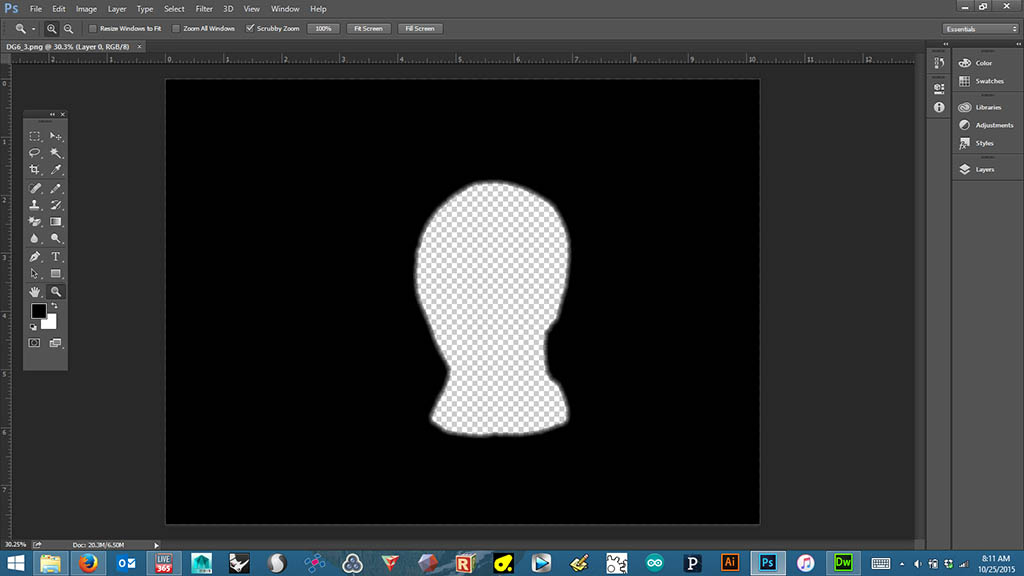Image resolution: width=1024 pixels, height=576 pixels.
Task: Enable Resize Windows to Fit checkbox
Action: point(93,29)
